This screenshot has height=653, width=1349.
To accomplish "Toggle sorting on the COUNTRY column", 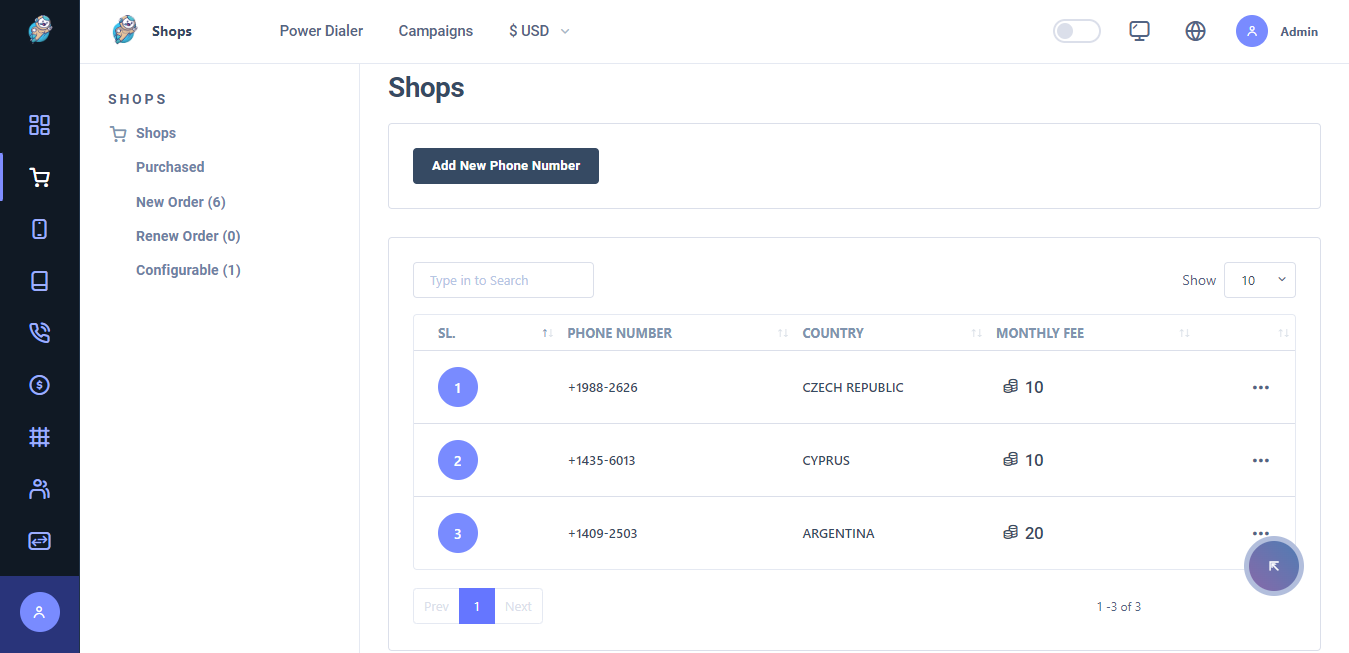I will click(x=976, y=333).
